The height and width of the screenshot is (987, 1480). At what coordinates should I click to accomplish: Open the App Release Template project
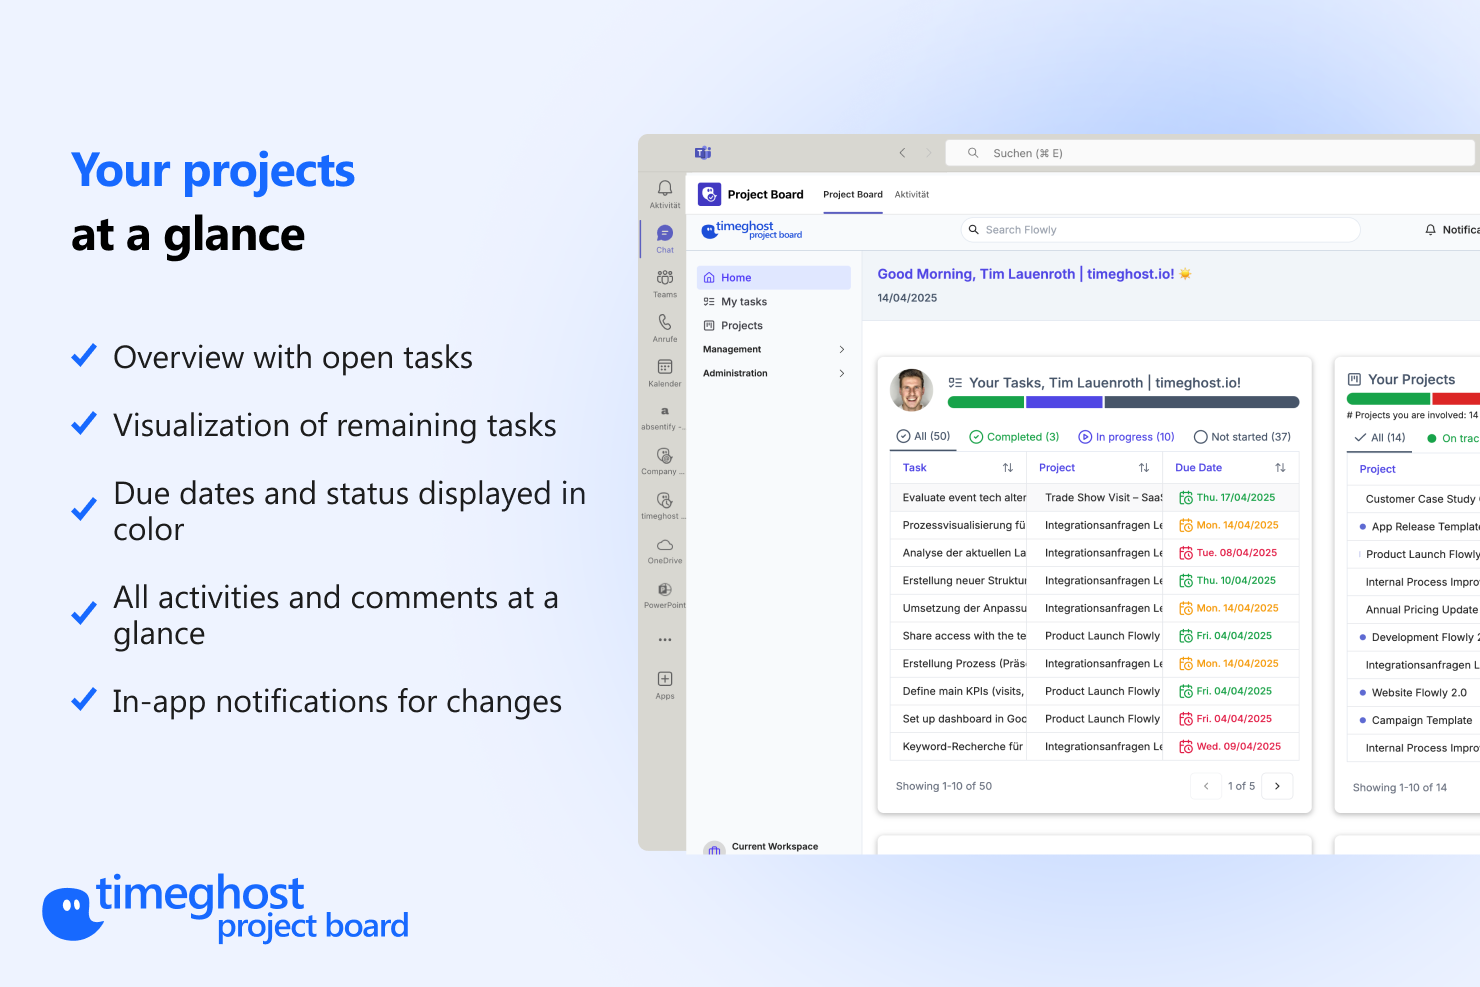1425,527
